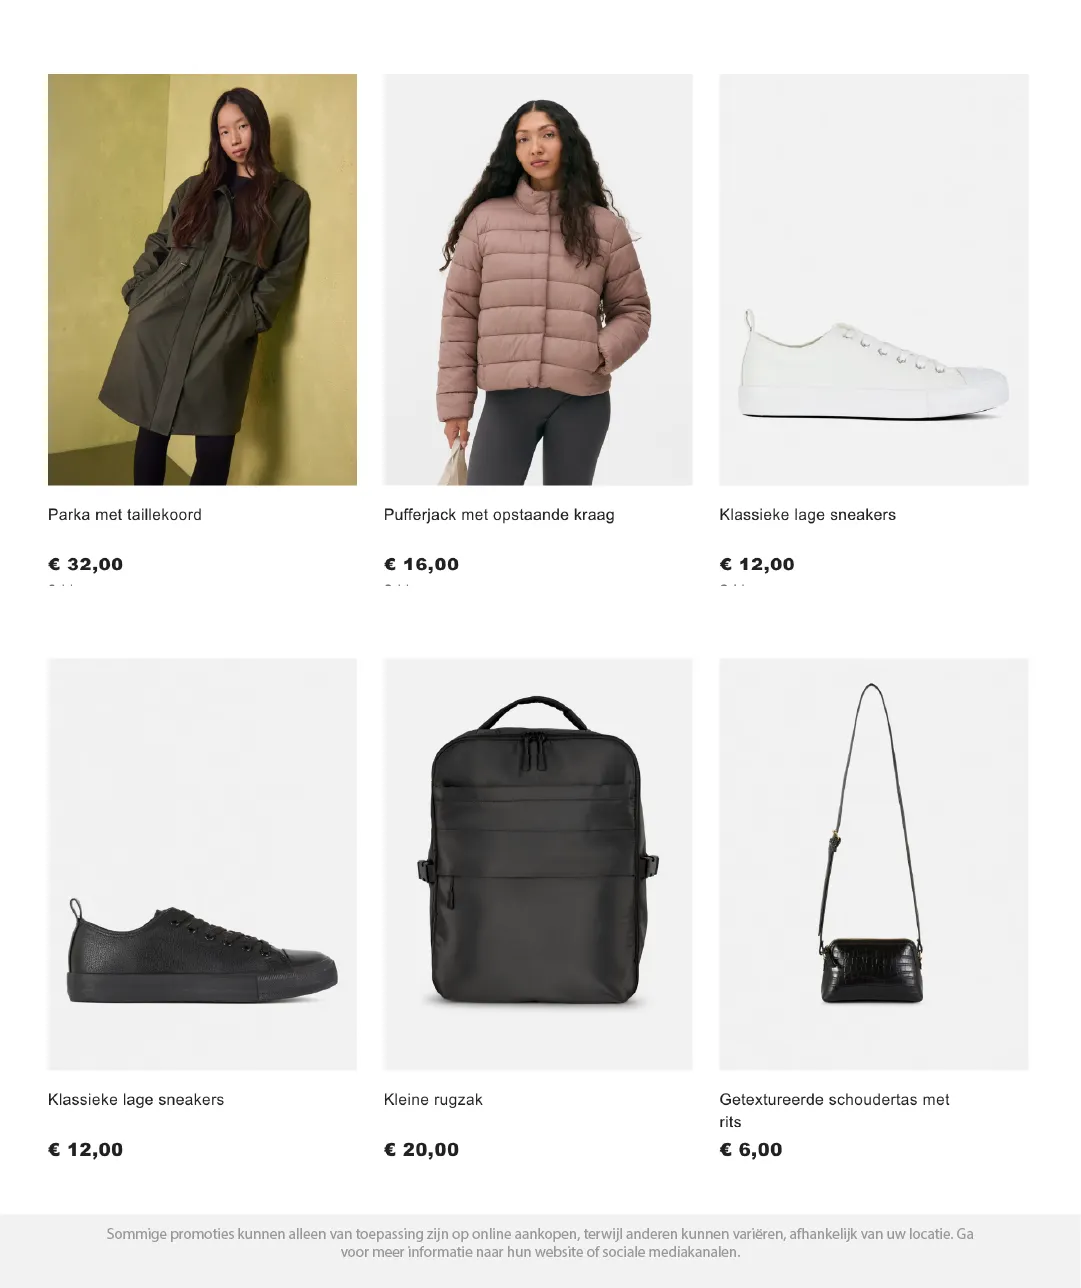Click the € 12,00 price under white sneakers
1081x1288 pixels.
[757, 564]
